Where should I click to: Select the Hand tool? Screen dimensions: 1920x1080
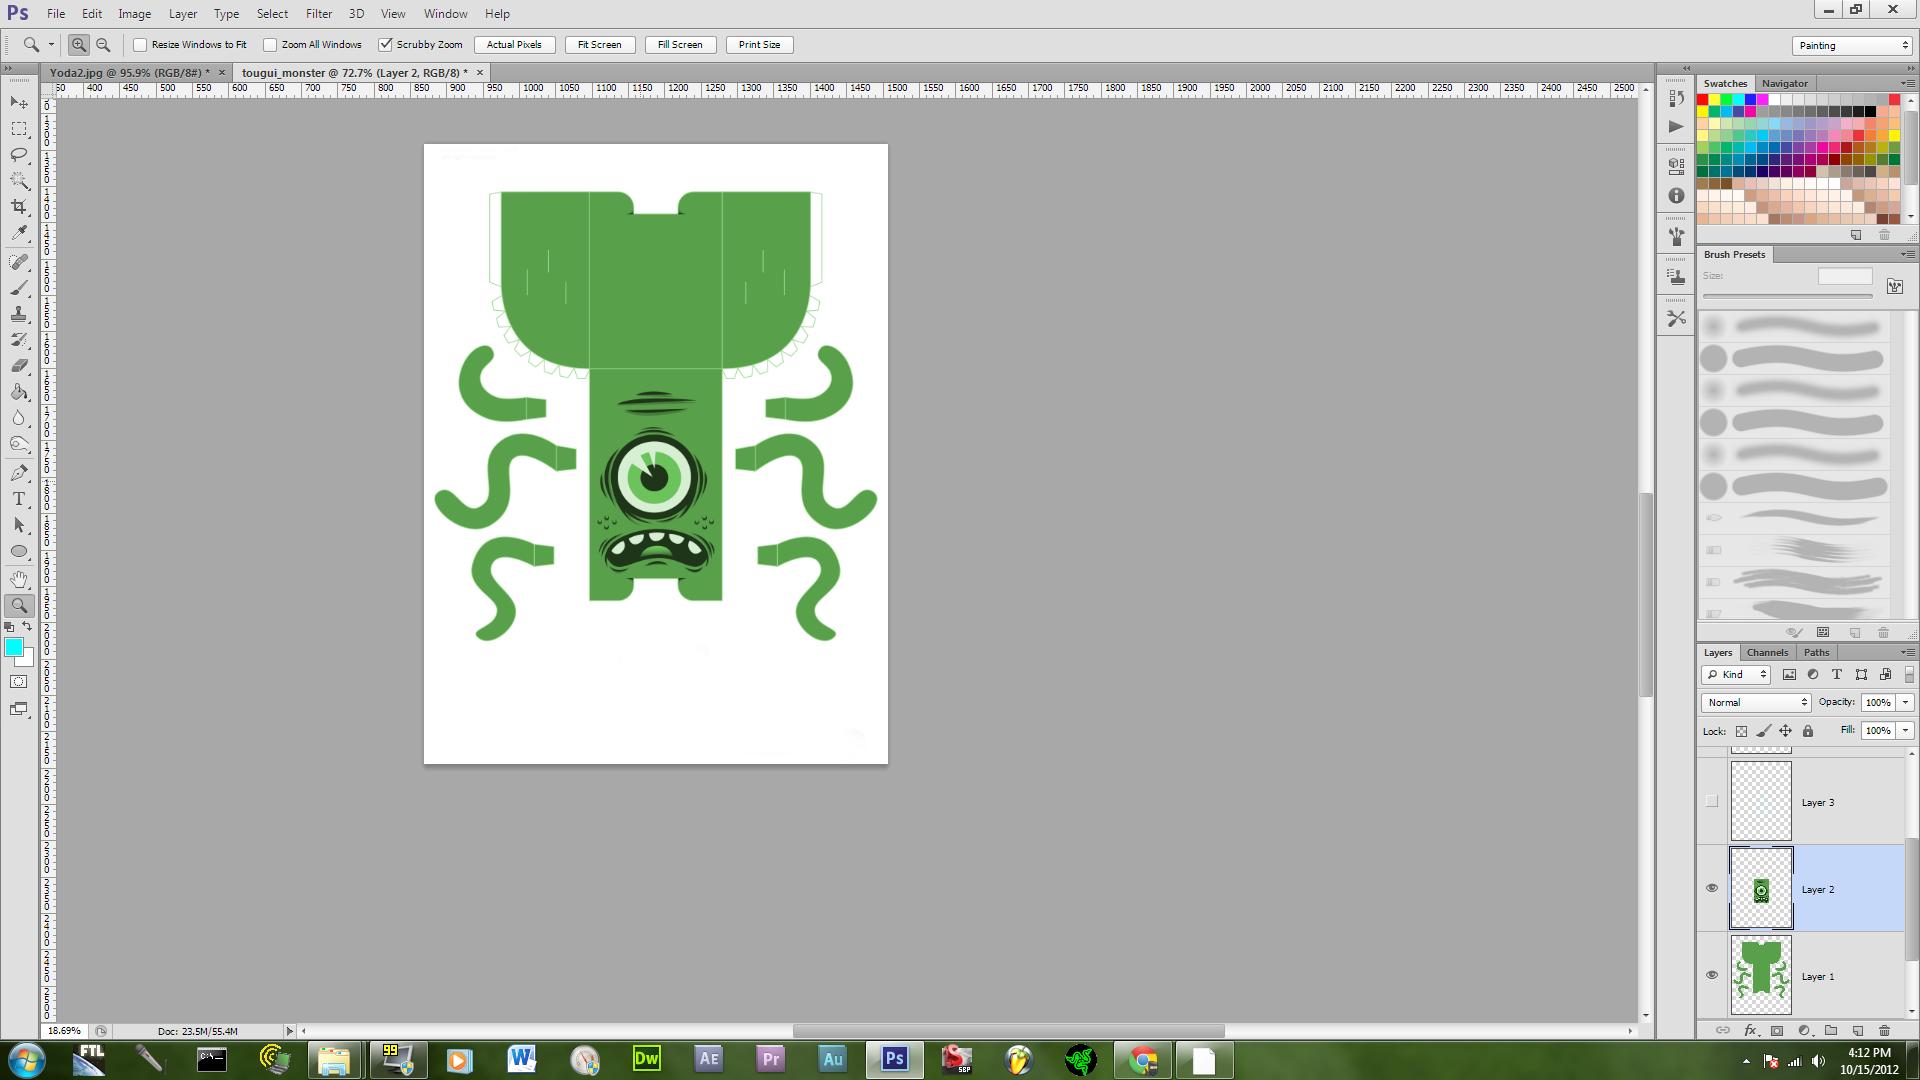pos(19,580)
